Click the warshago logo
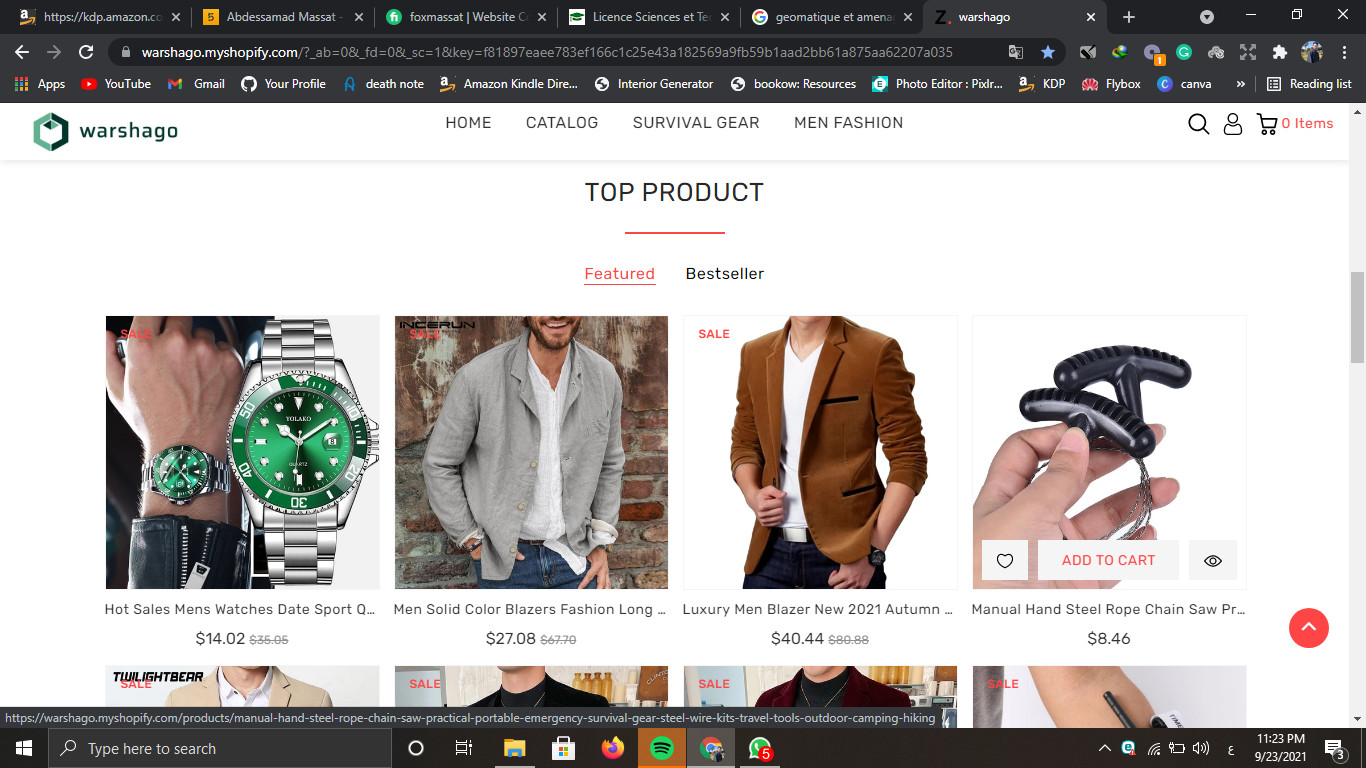 click(105, 132)
